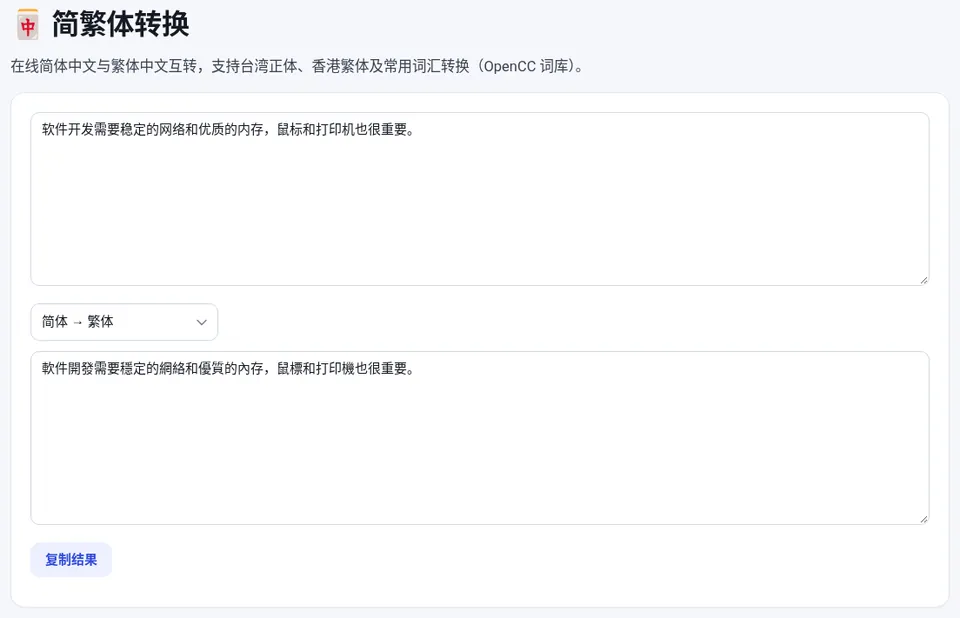This screenshot has width=960, height=618.
Task: Place cursor after 很重要。 in the input box
Action: point(416,130)
